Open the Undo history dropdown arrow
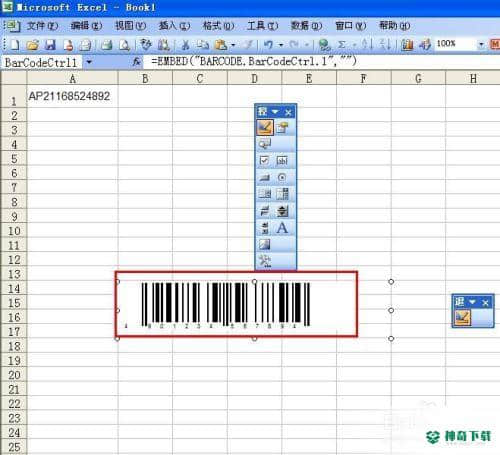The image size is (500, 455). coord(281,45)
